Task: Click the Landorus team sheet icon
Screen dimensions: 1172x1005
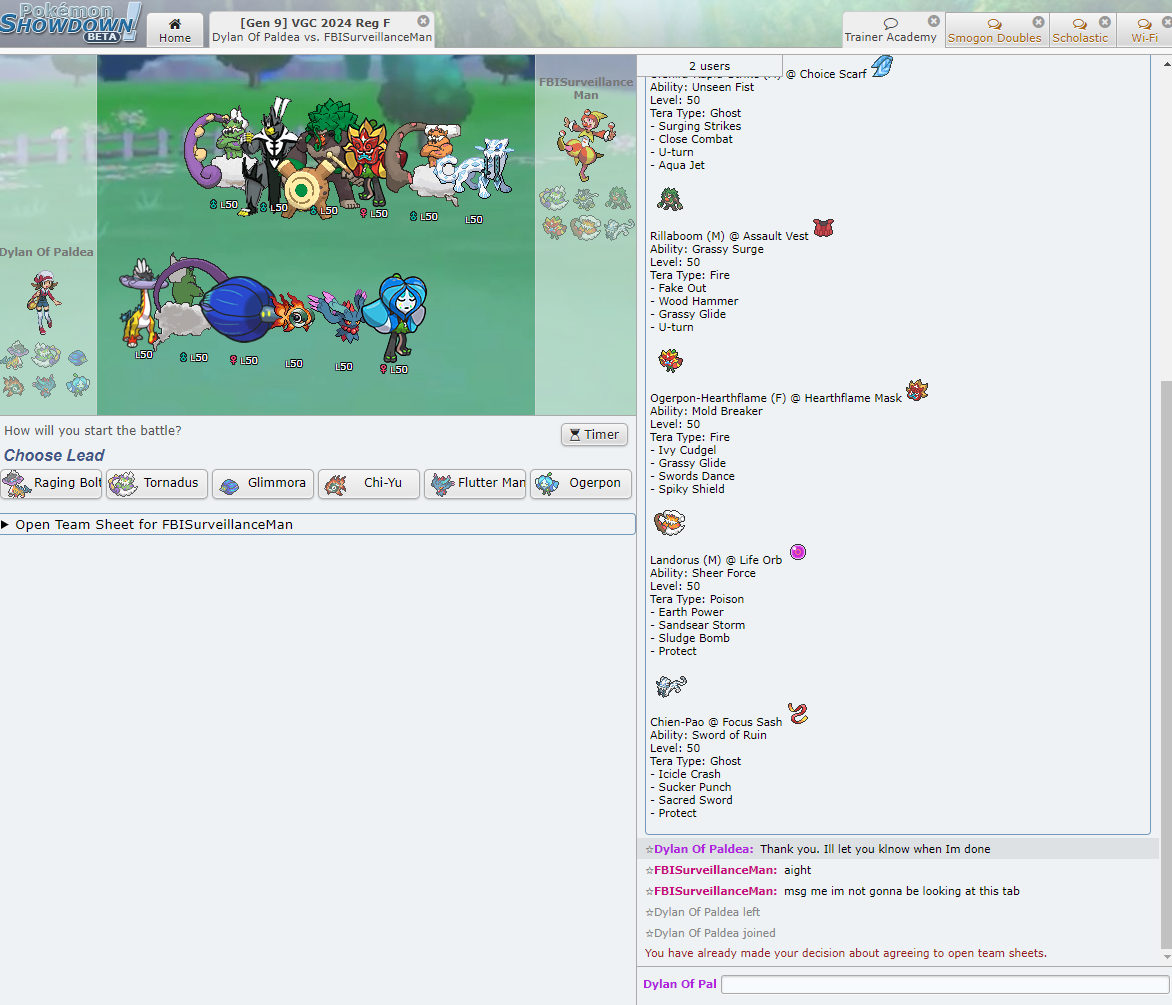Action: click(670, 522)
